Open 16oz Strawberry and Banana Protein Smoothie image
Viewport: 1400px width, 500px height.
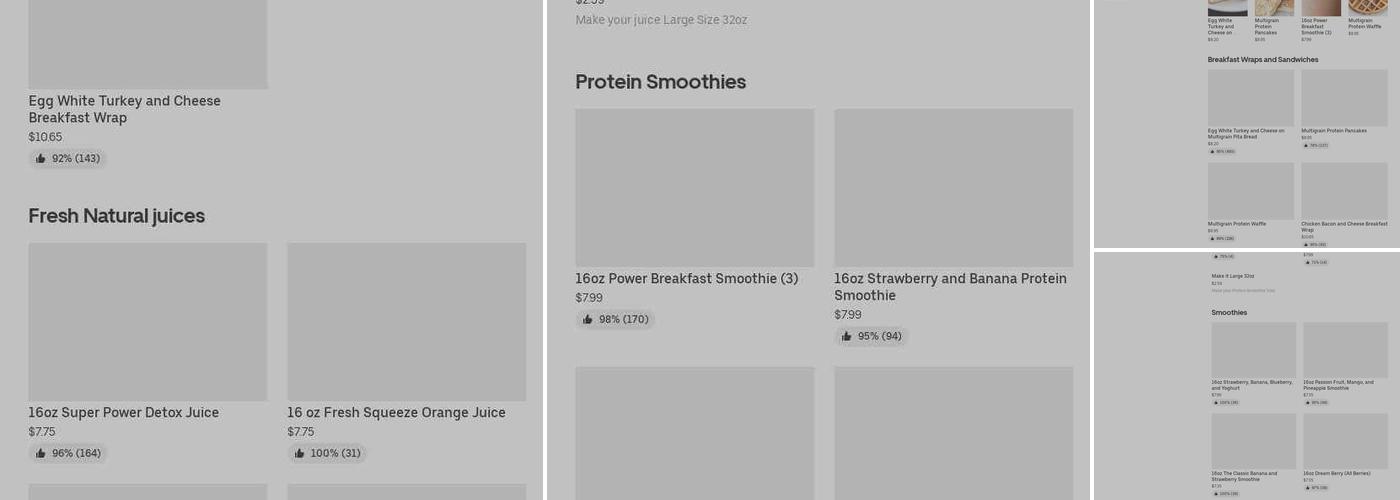point(953,187)
